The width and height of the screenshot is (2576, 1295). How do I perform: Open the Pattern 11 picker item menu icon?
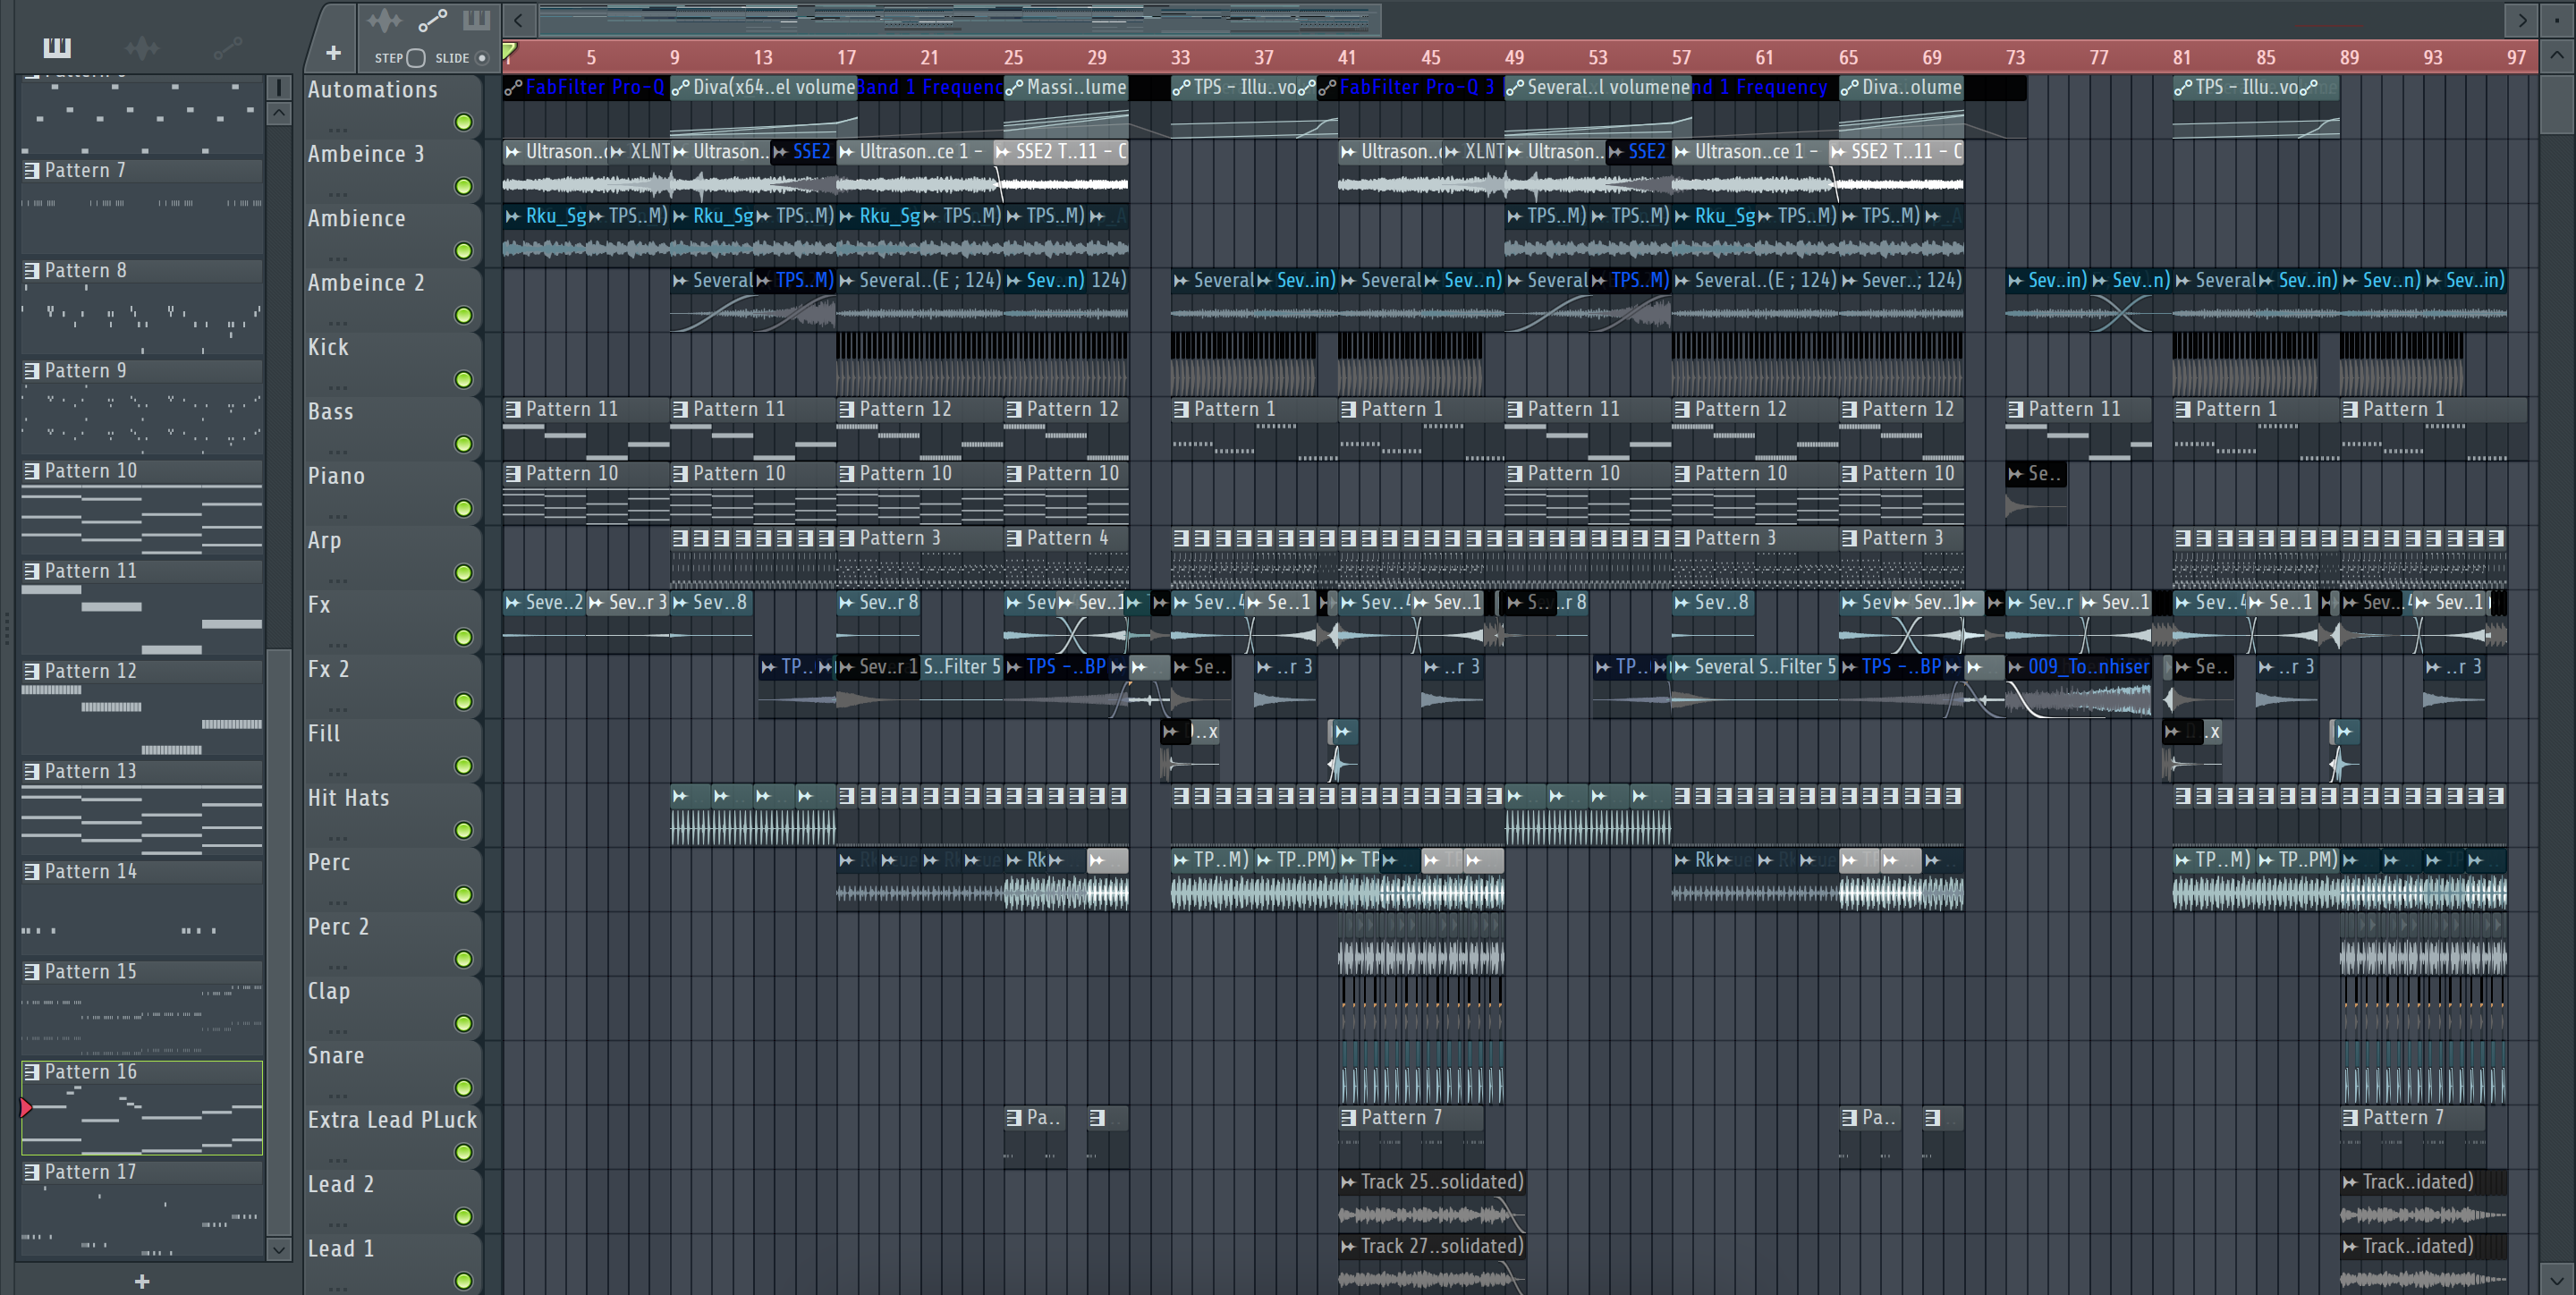click(32, 571)
